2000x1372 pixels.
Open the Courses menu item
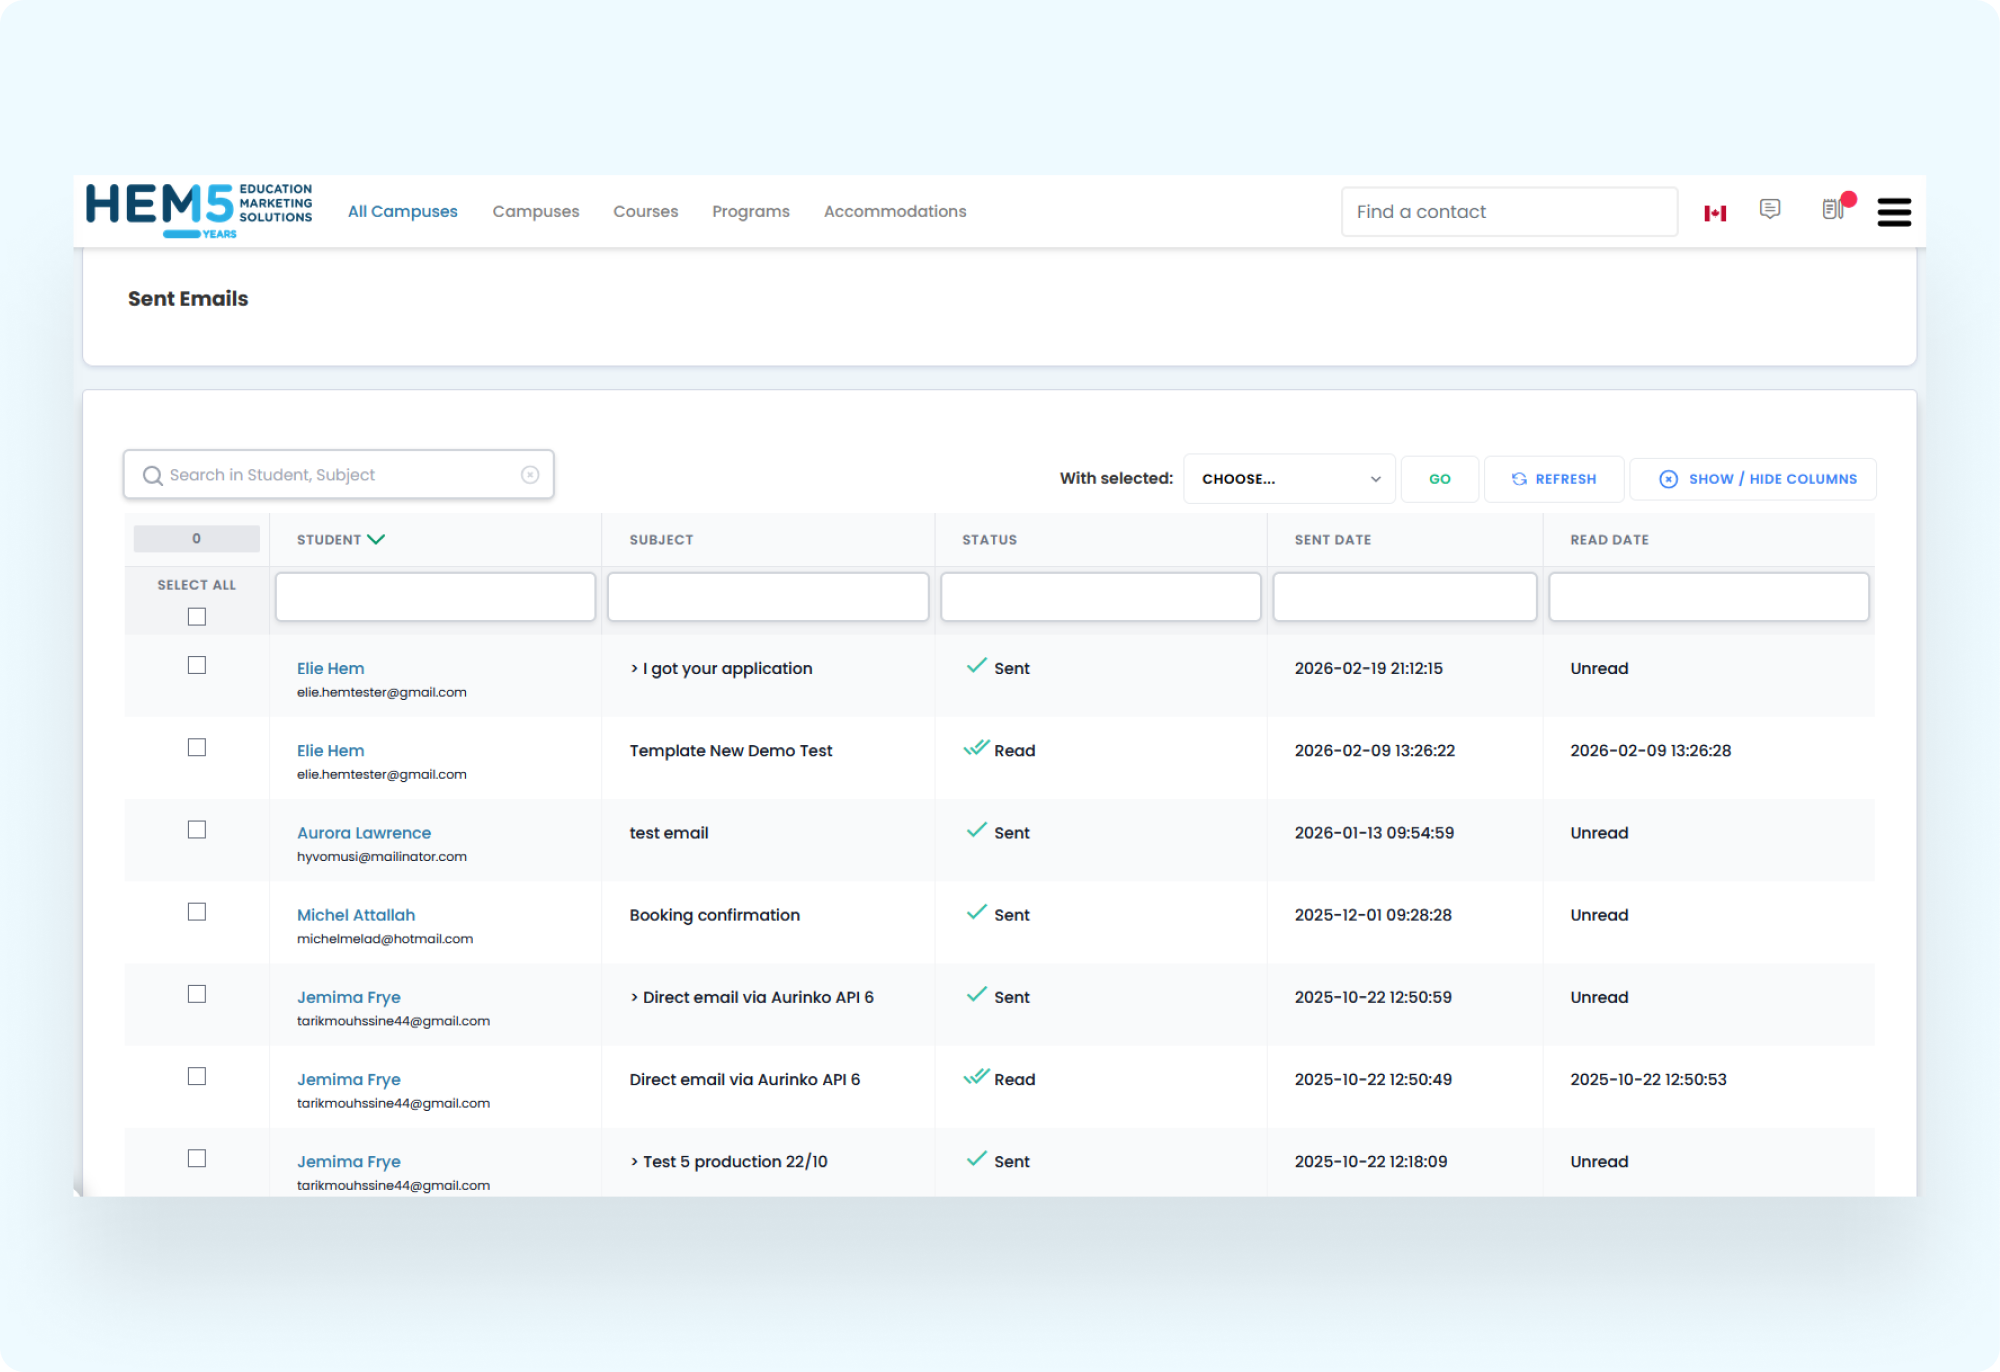(645, 212)
